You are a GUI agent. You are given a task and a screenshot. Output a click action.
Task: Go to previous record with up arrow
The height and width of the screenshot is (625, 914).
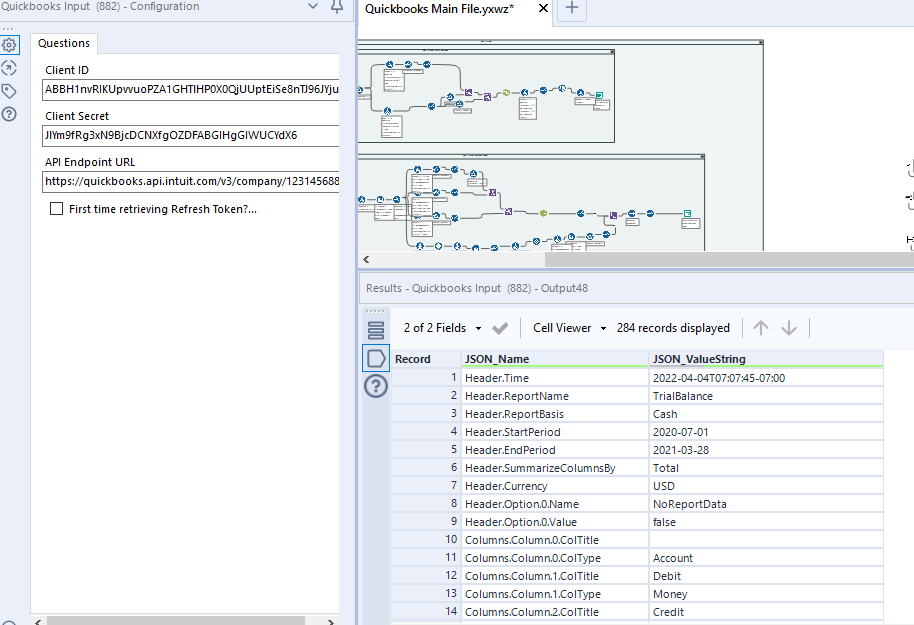[761, 328]
